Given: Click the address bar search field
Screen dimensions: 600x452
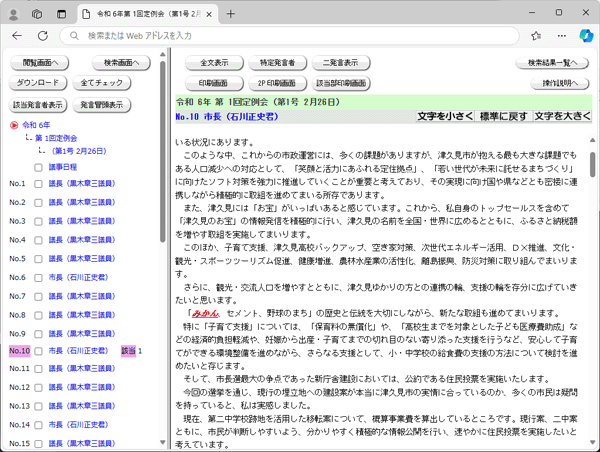Looking at the screenshot, I should click(289, 36).
